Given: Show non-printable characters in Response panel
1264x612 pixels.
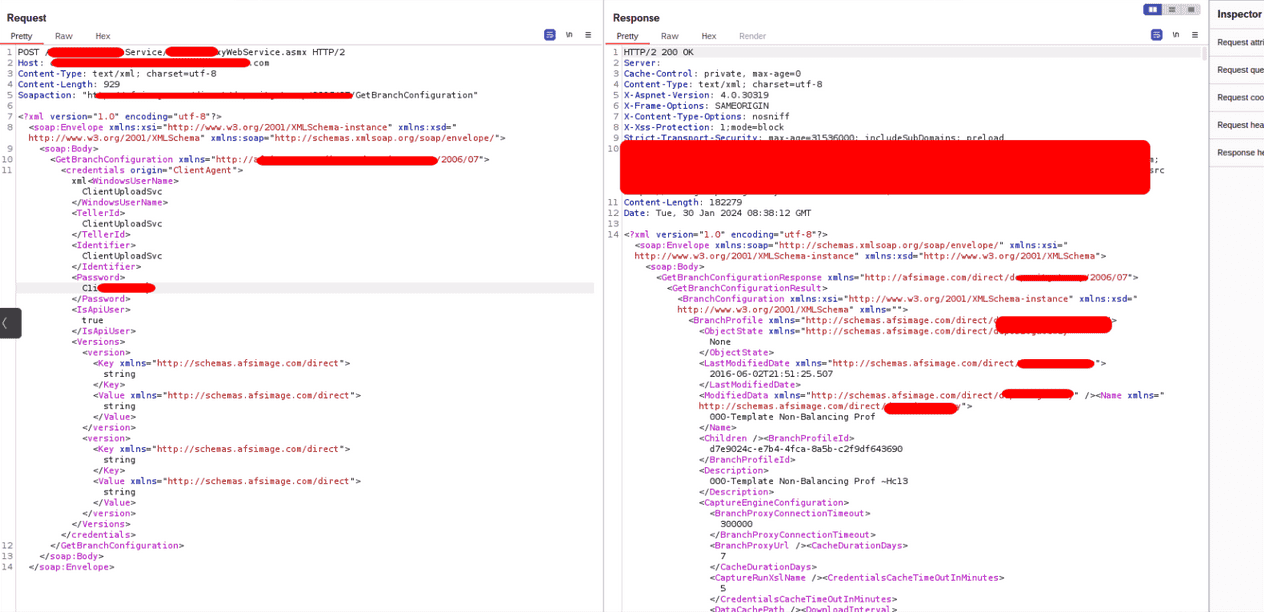Looking at the screenshot, I should 1175,35.
